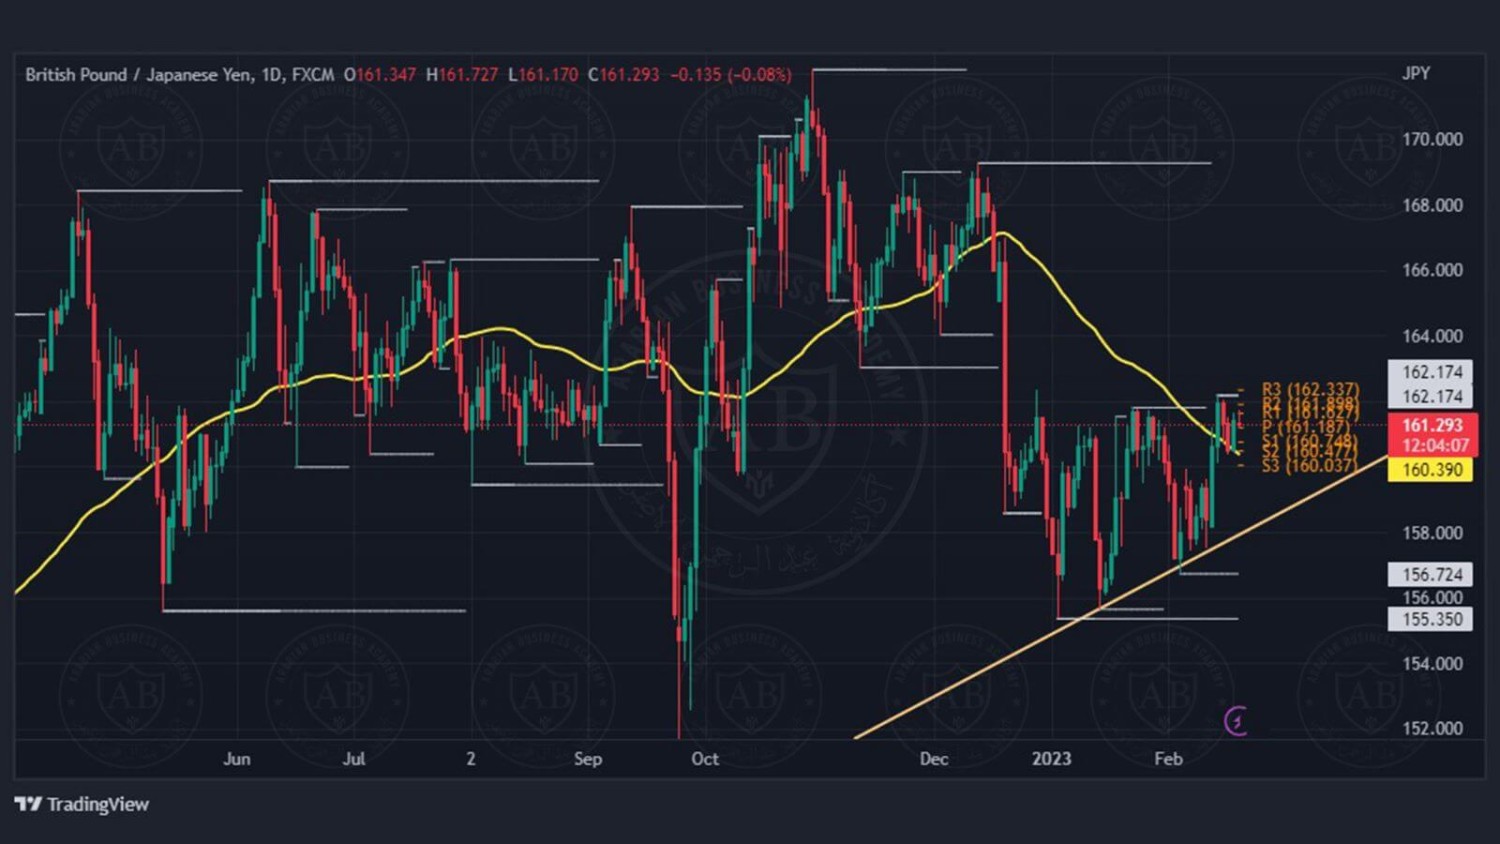Click the 166.000 price axis label
1500x844 pixels.
[1432, 270]
